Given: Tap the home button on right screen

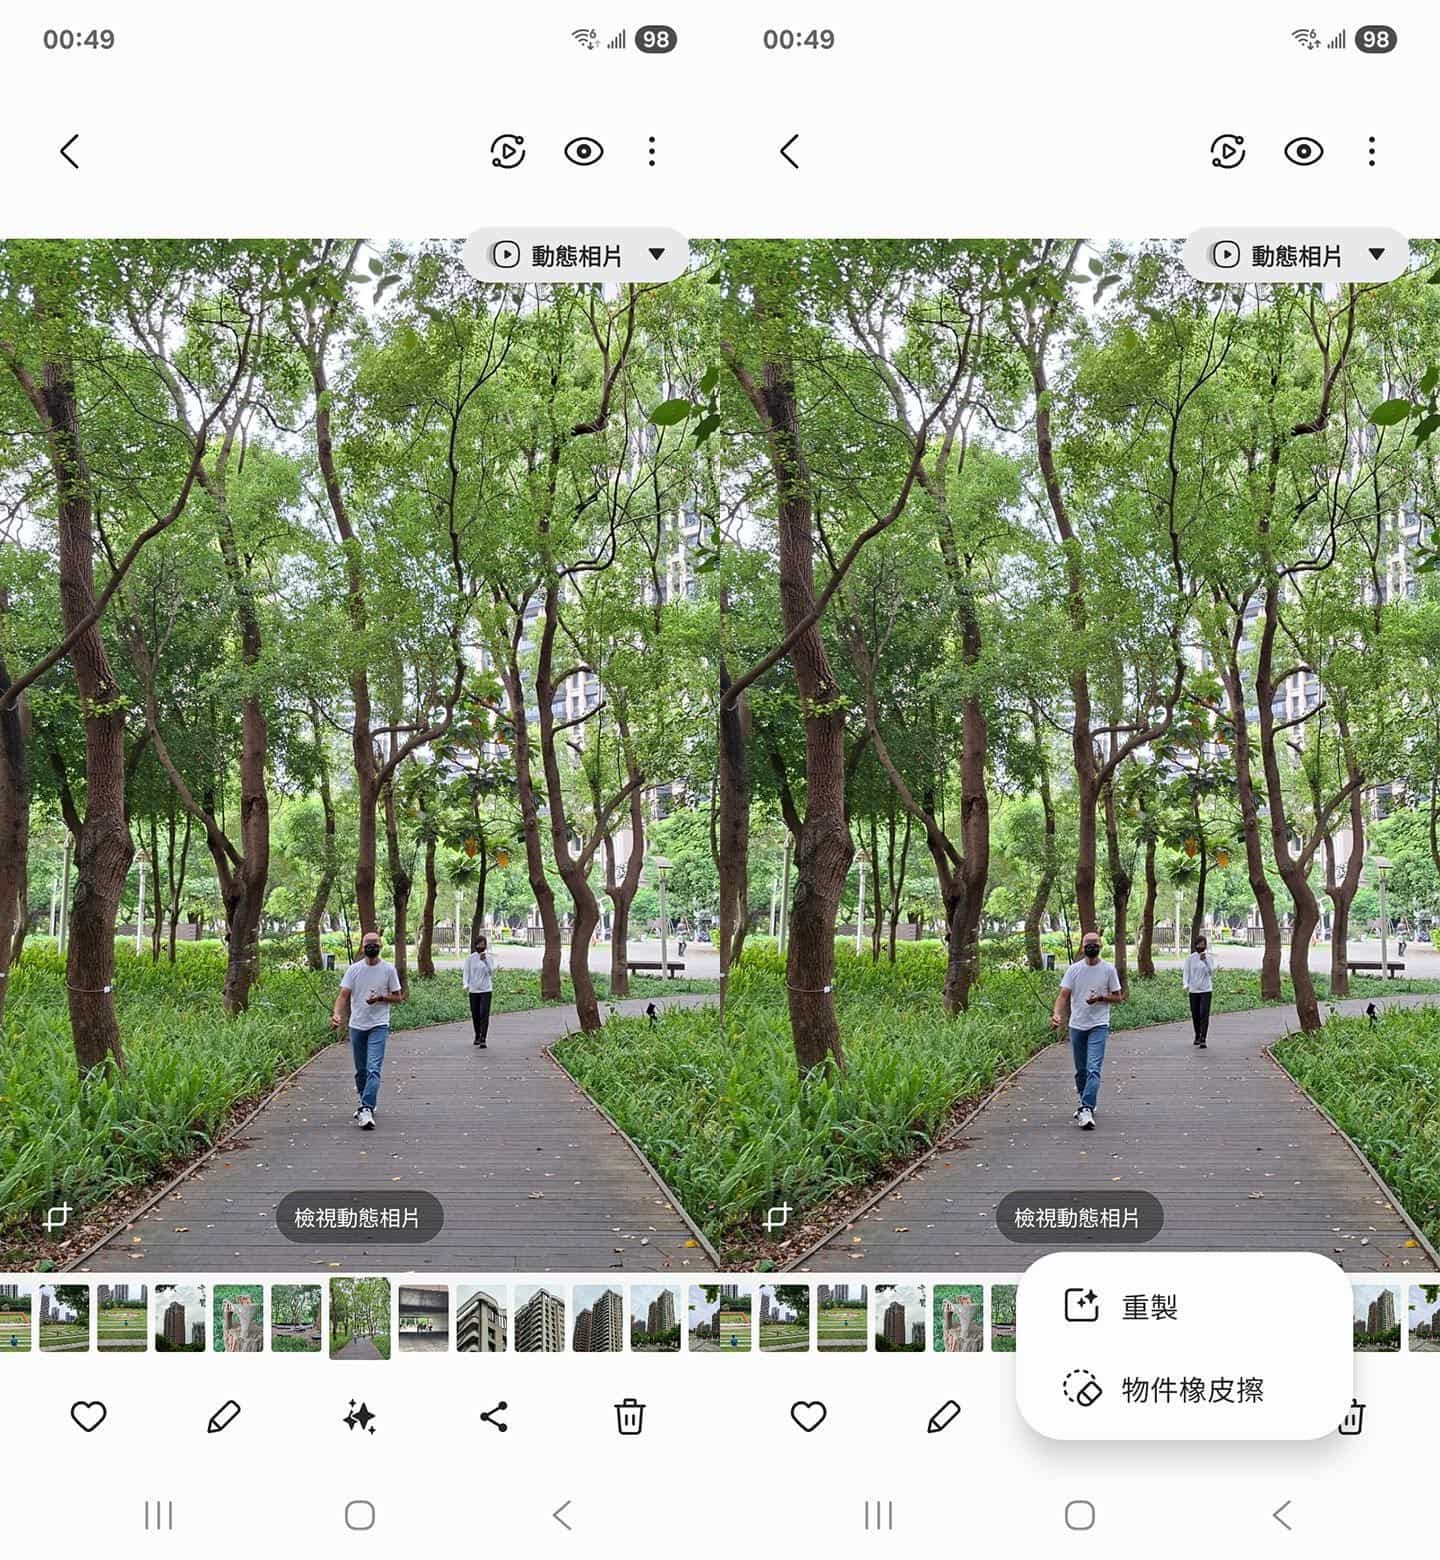Looking at the screenshot, I should click(1080, 1515).
